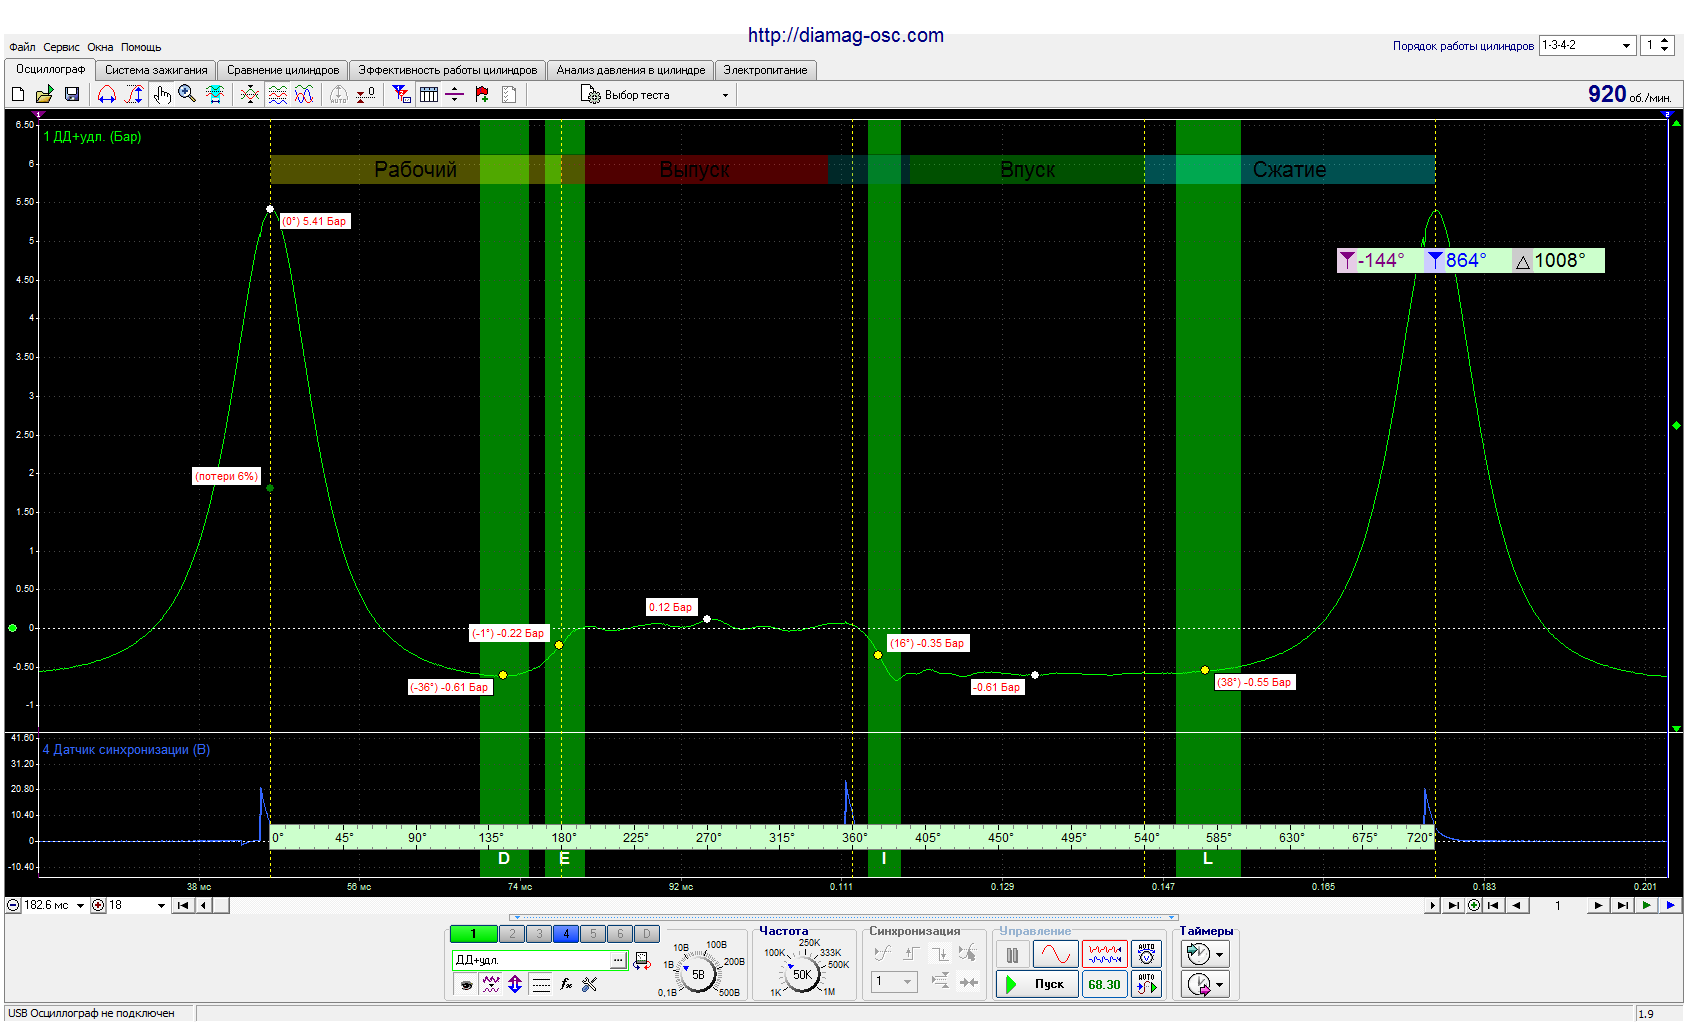Click the purple waveform filter icon

click(x=491, y=985)
